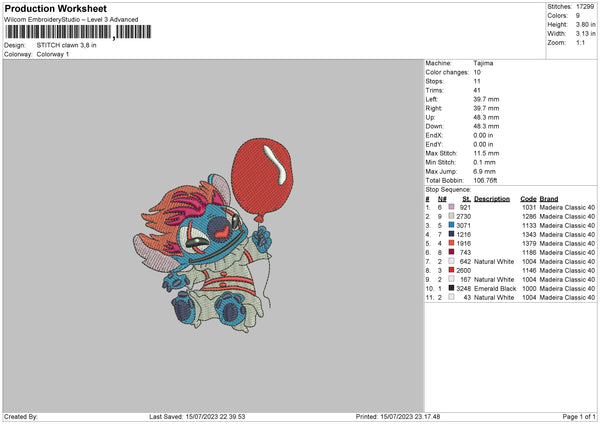Select the navy swatch in code 1343 row
The height and width of the screenshot is (424, 600).
451,234
